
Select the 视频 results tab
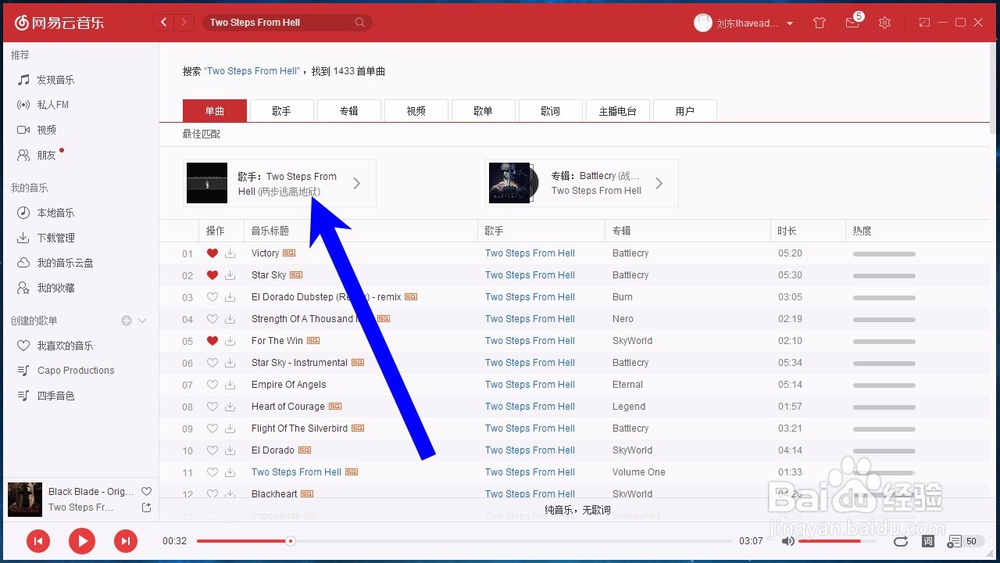(416, 111)
